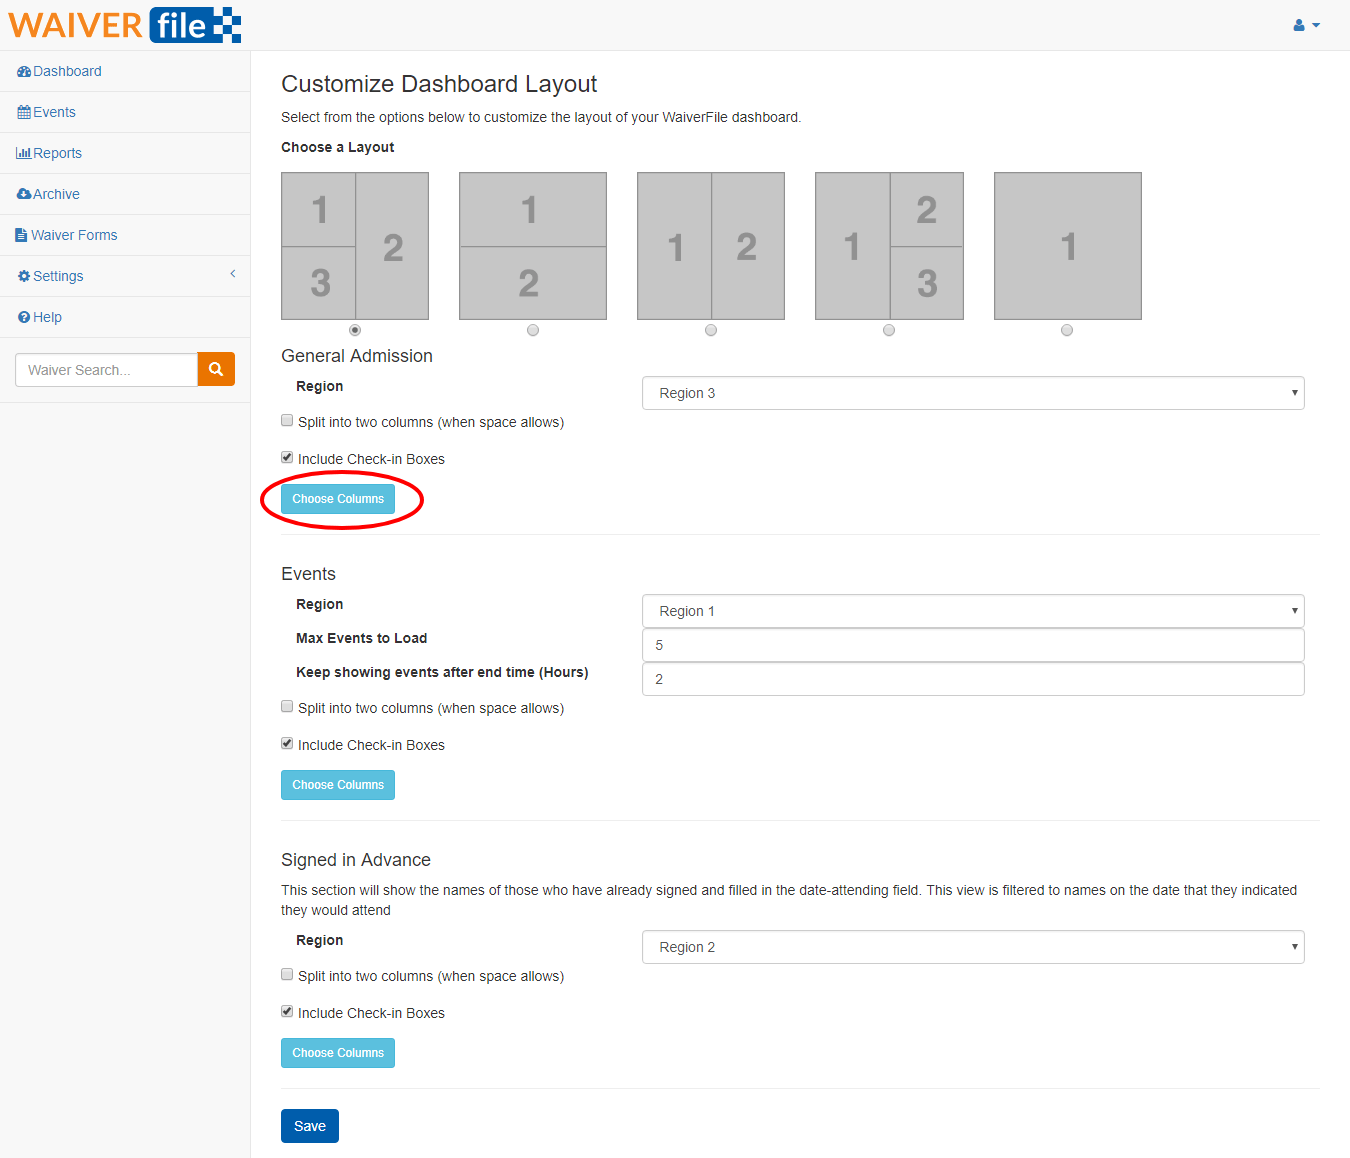
Task: Click Choose Columns under General Admission
Action: (x=338, y=499)
